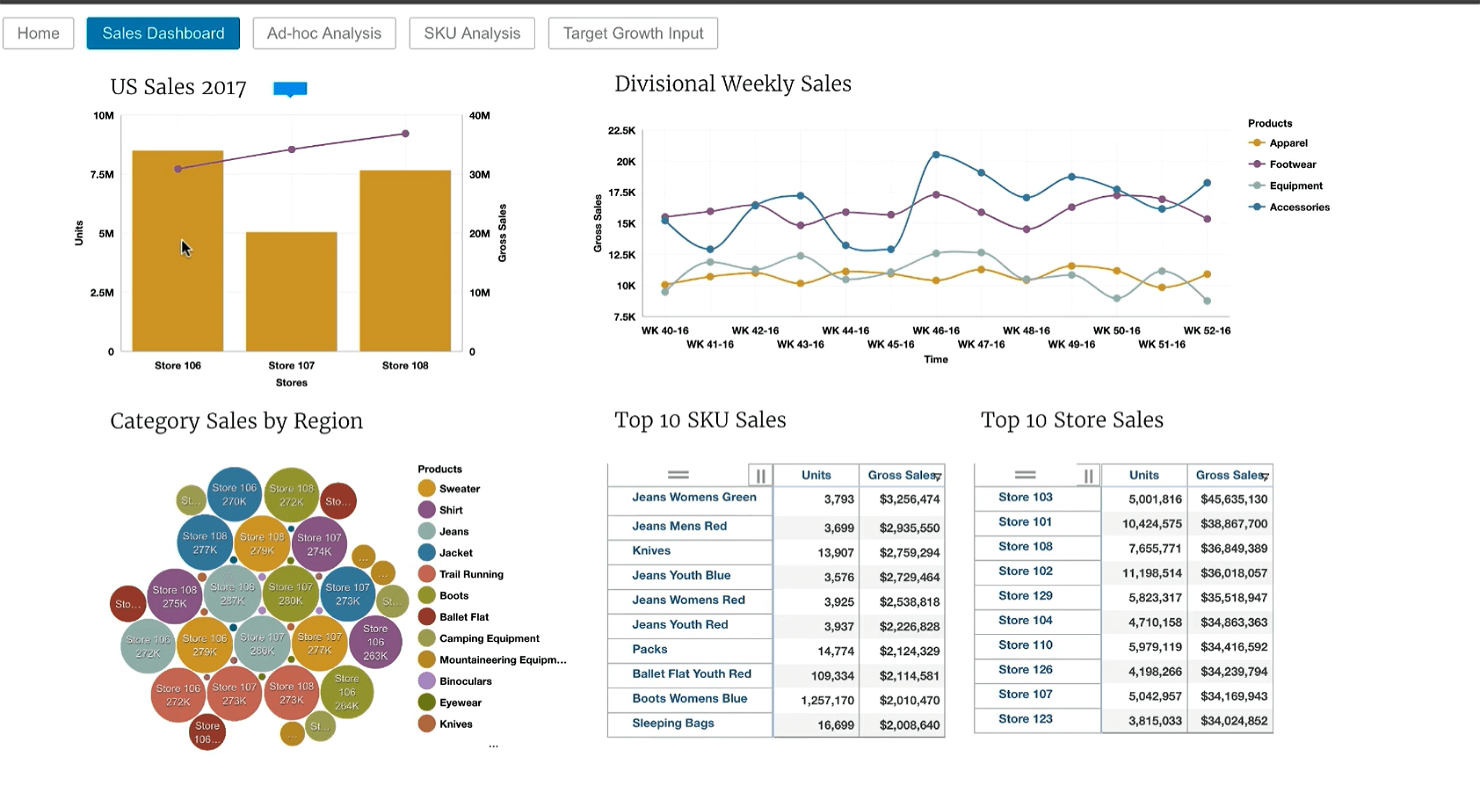Click the Trail Running legend circle
Image resolution: width=1480 pixels, height=808 pixels.
click(427, 574)
